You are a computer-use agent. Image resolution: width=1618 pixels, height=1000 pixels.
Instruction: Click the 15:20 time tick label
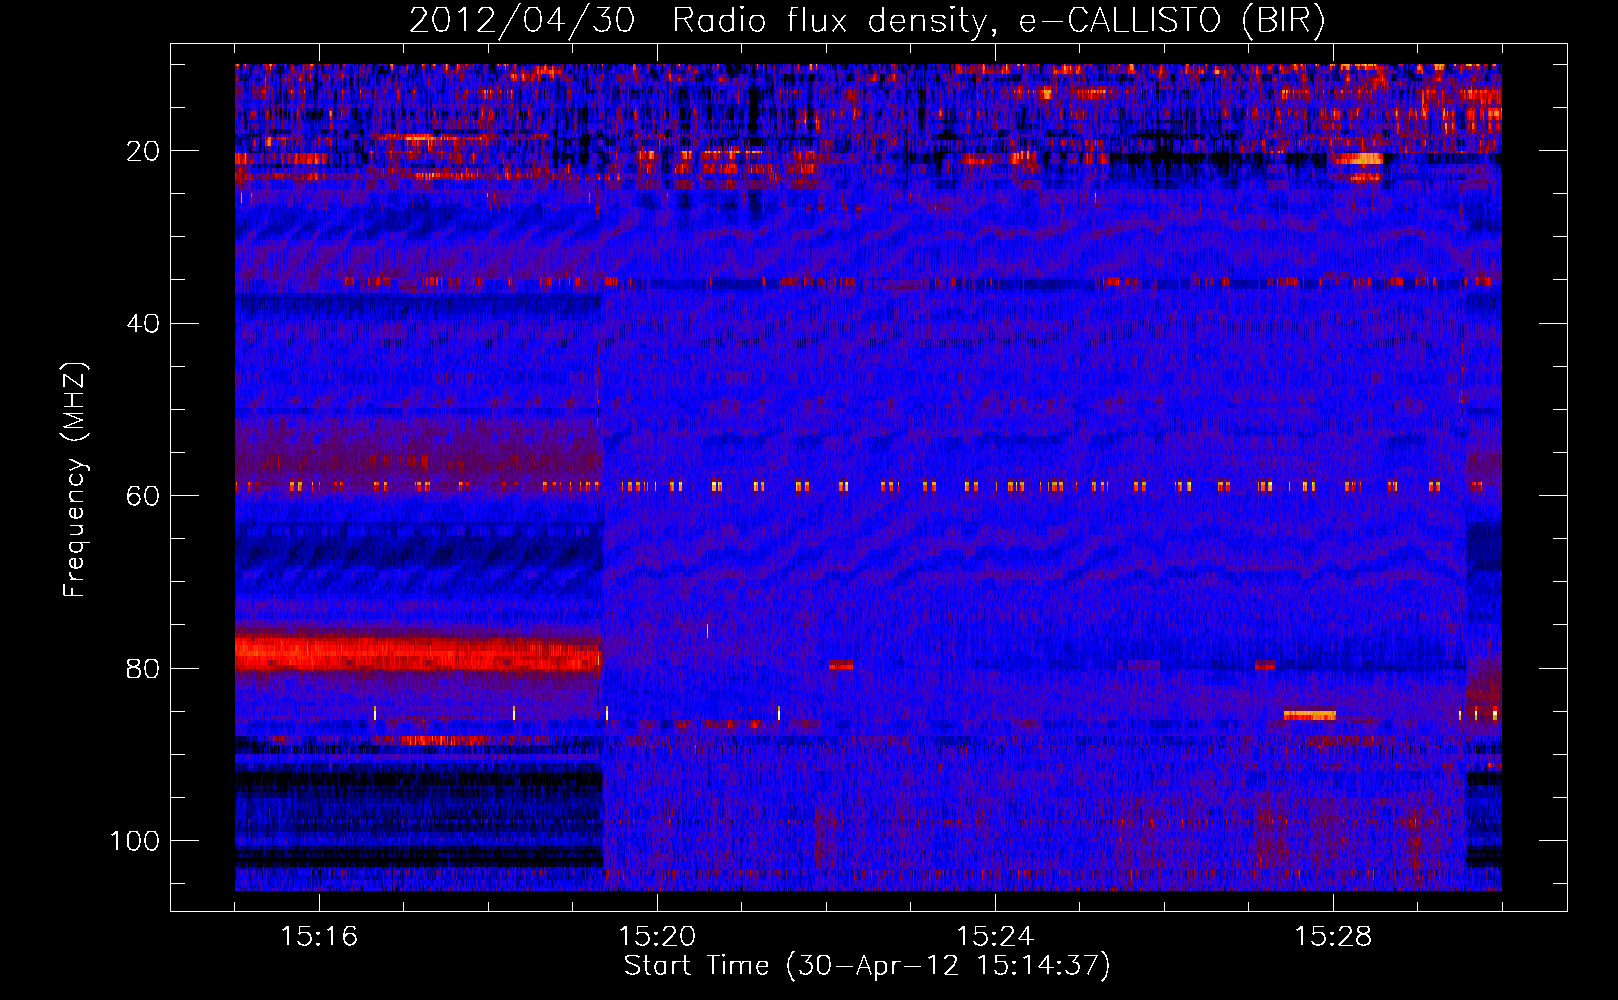tap(657, 937)
